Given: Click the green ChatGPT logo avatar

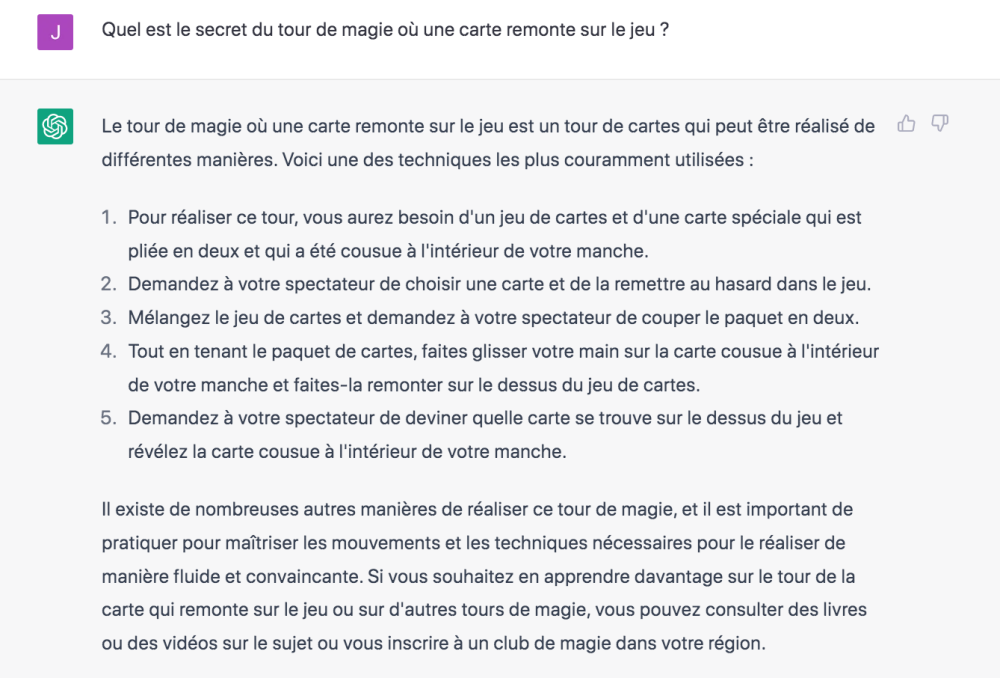Looking at the screenshot, I should click(x=55, y=127).
